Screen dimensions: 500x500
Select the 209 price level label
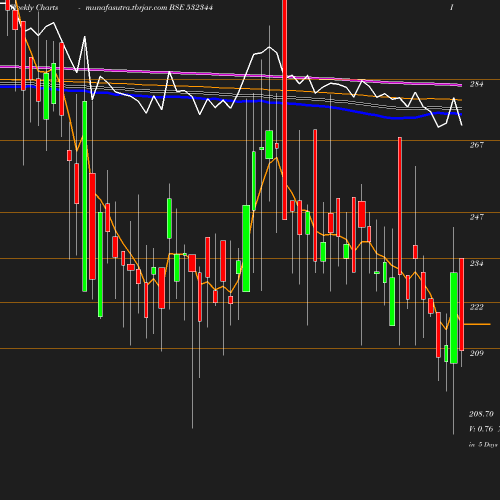(x=476, y=353)
